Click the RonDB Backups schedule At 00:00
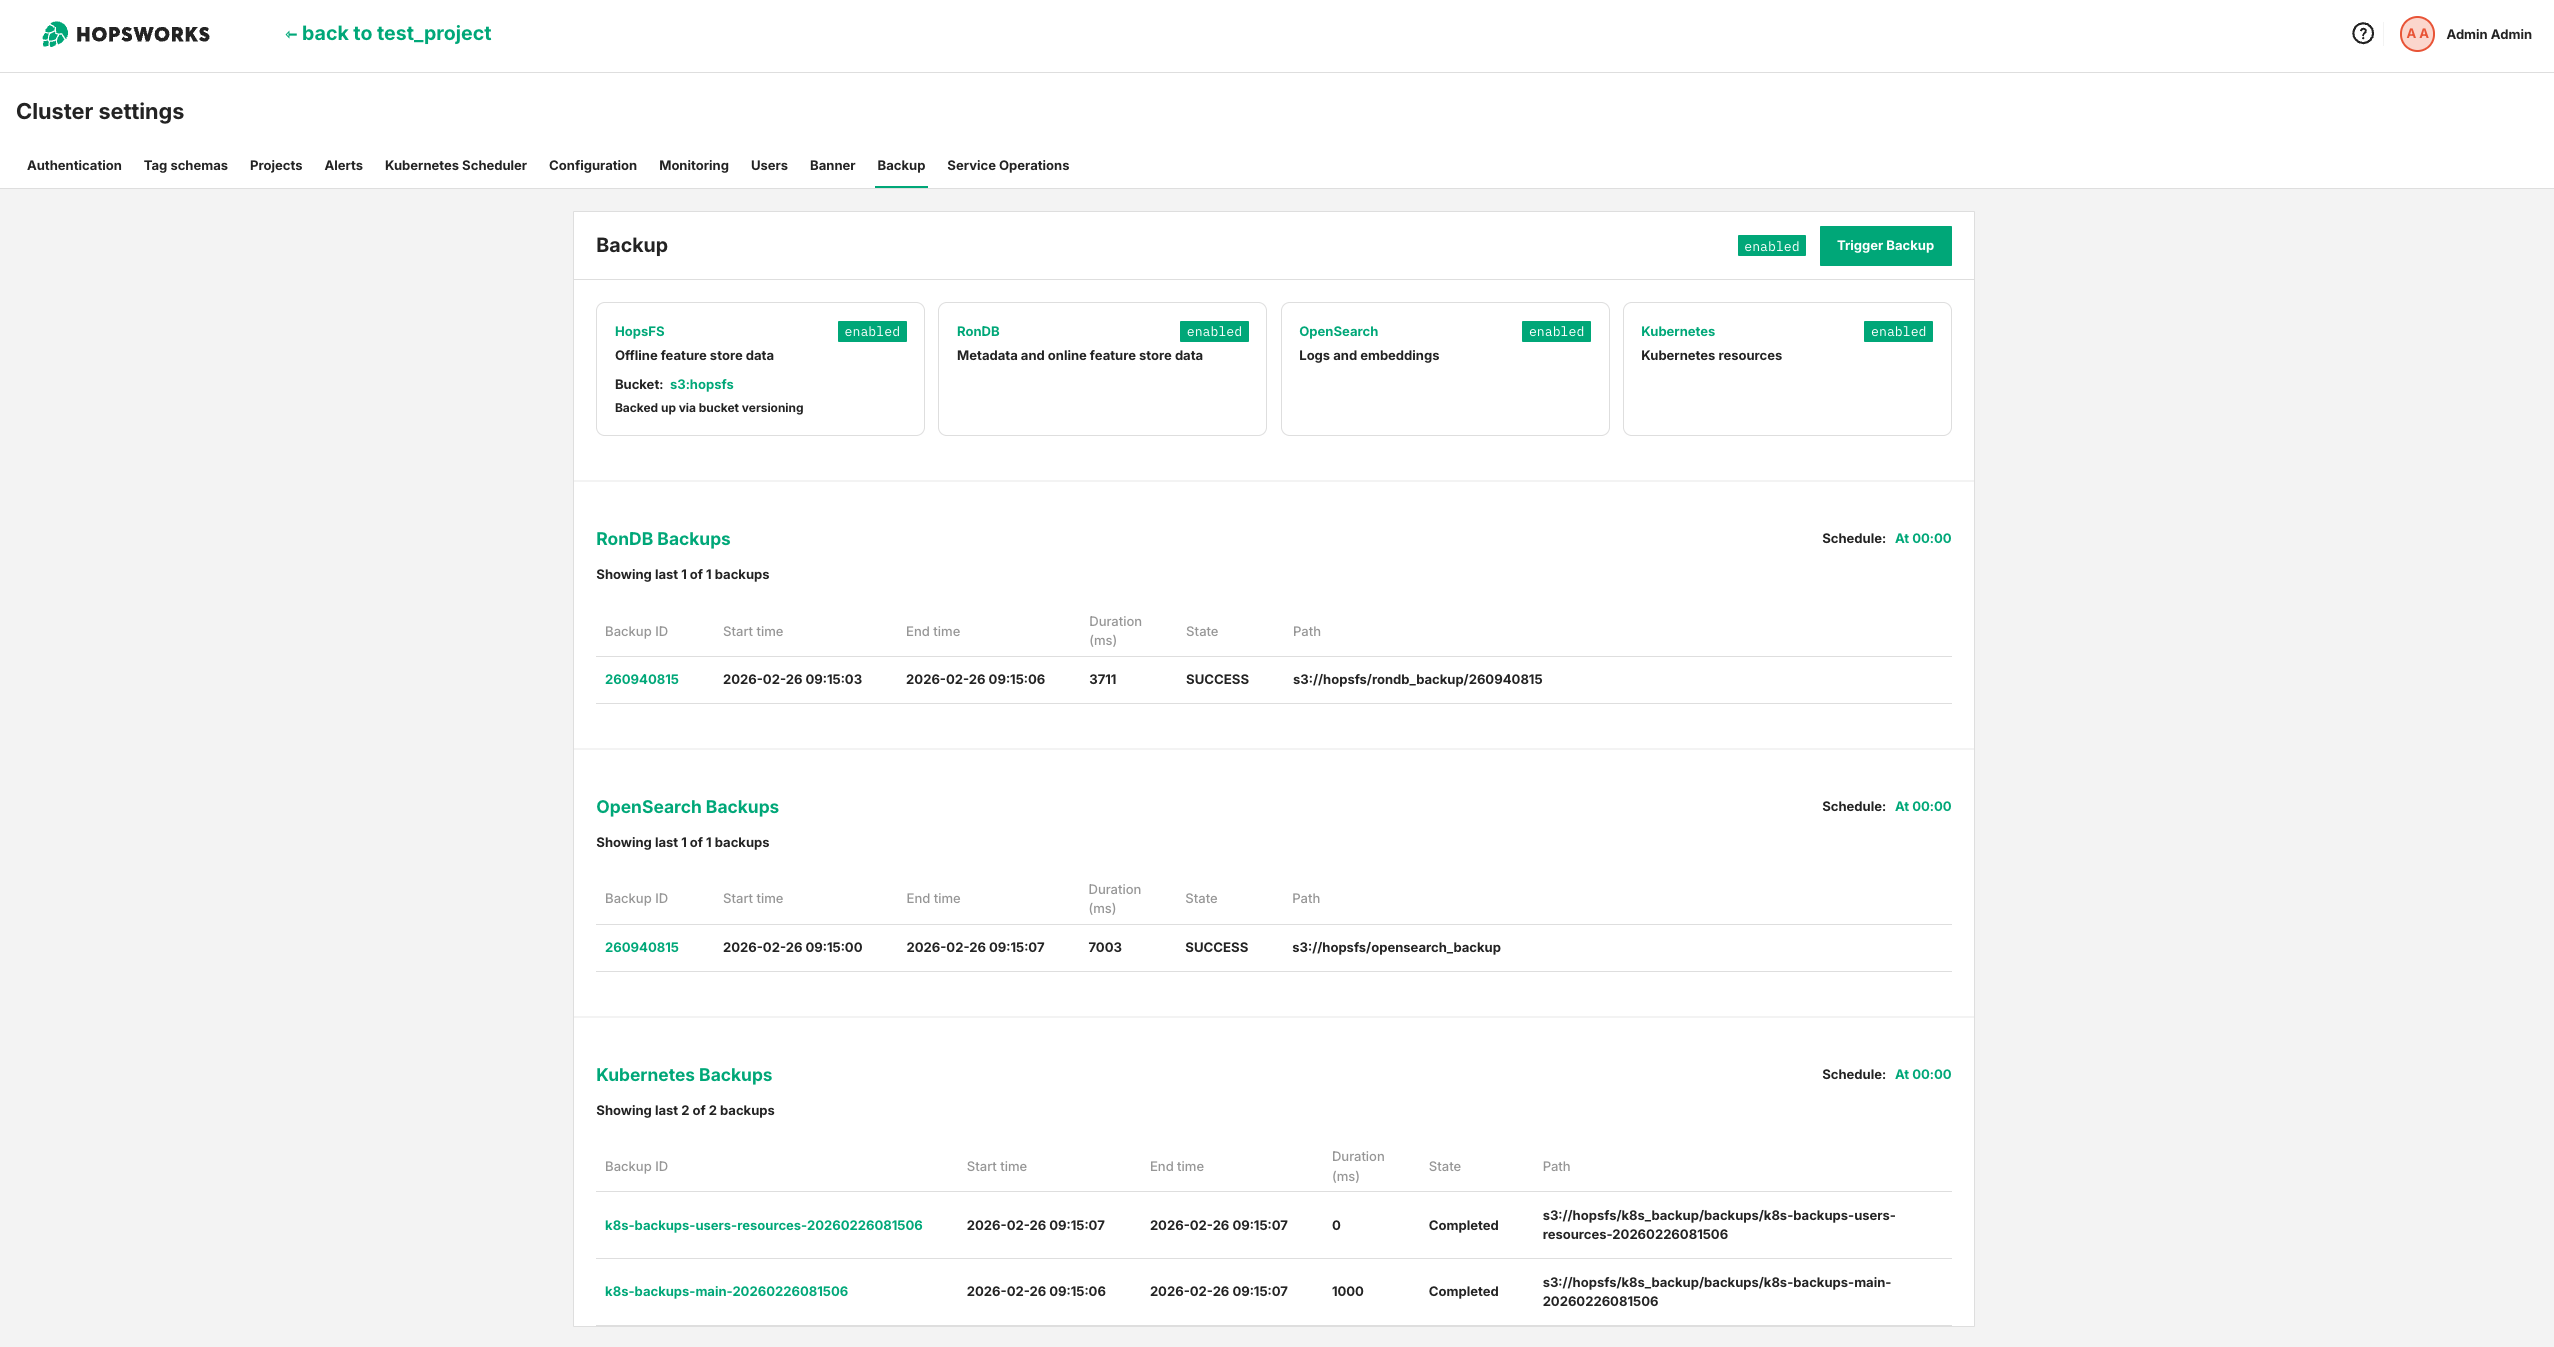 [1923, 539]
